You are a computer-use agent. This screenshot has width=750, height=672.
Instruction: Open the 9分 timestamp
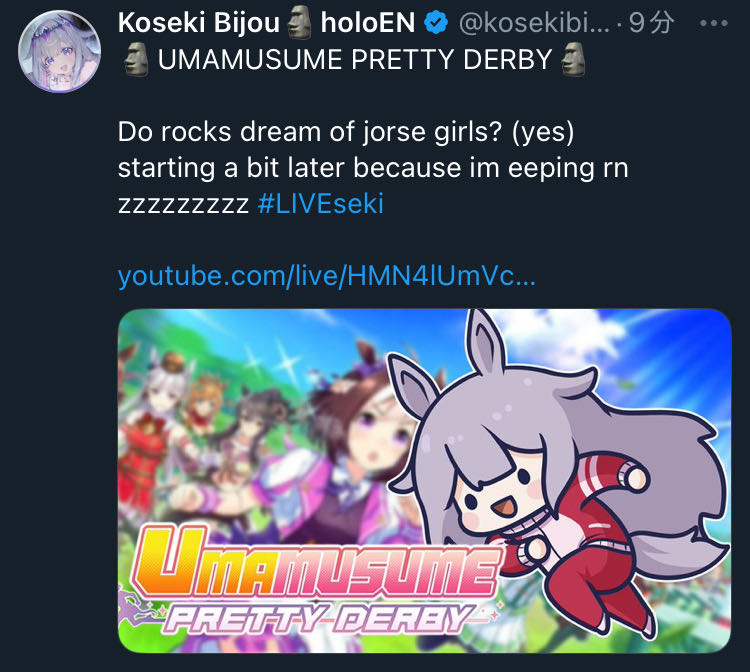click(x=651, y=22)
